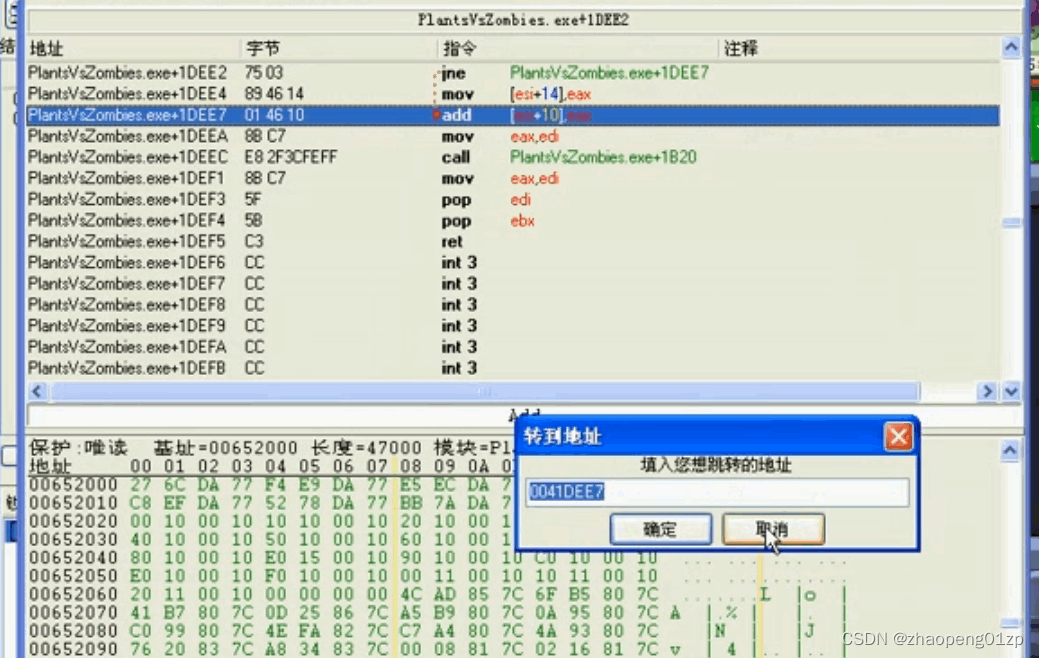The image size is (1039, 658).
Task: Click hex row address 00652060
Action: pos(73,594)
